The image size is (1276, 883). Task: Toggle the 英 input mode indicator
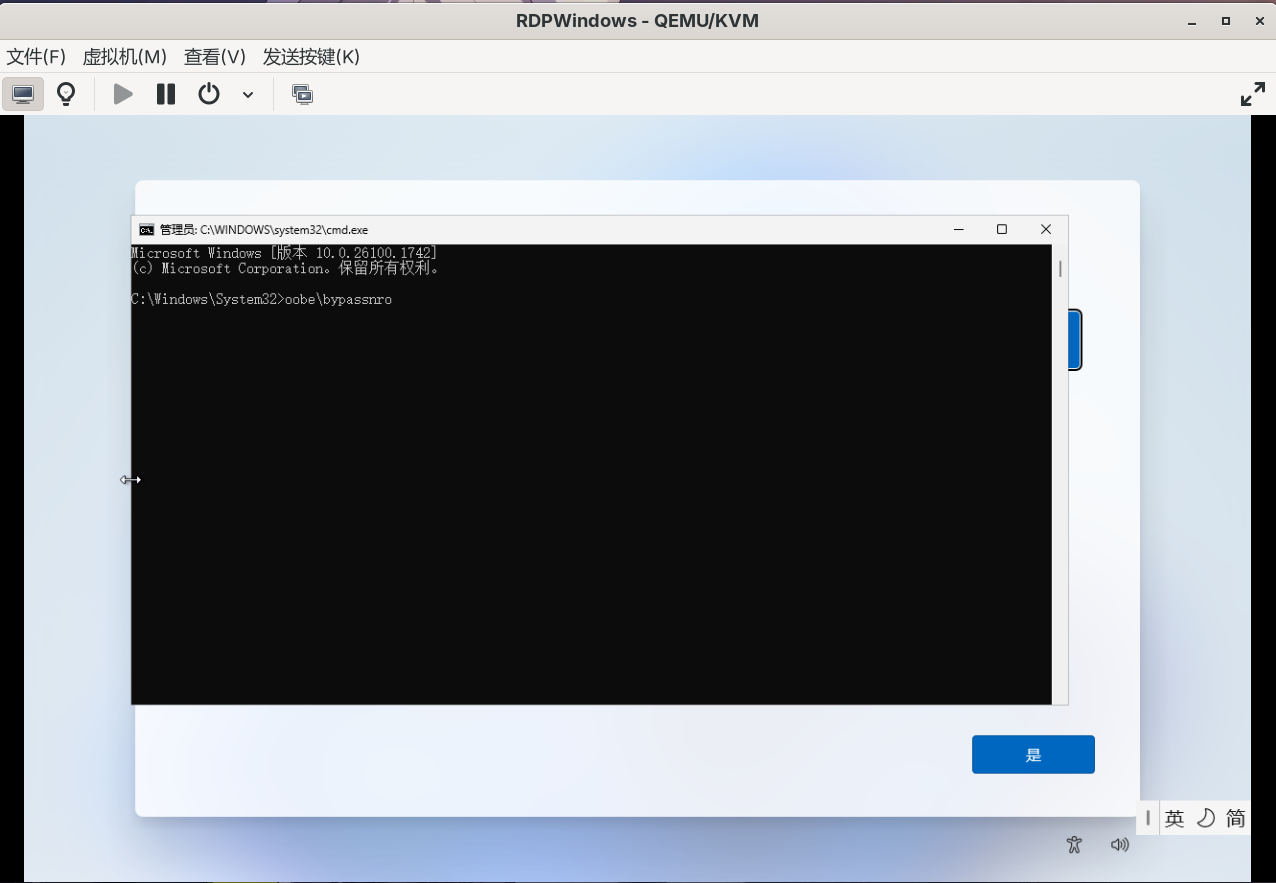pos(1174,818)
